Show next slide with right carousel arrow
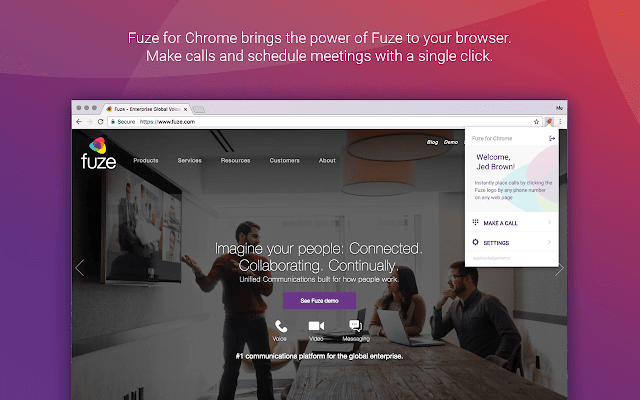640x400 pixels. coord(559,268)
